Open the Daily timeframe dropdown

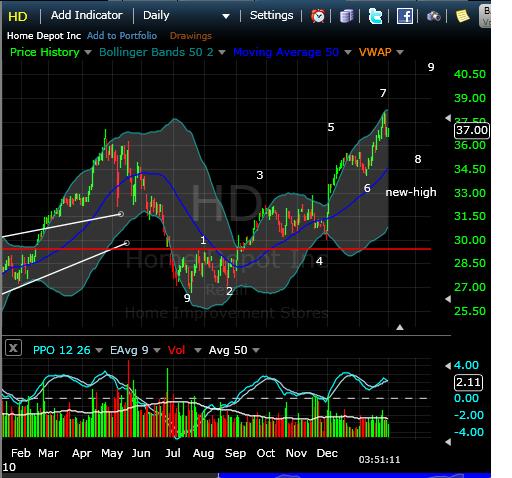[x=186, y=16]
